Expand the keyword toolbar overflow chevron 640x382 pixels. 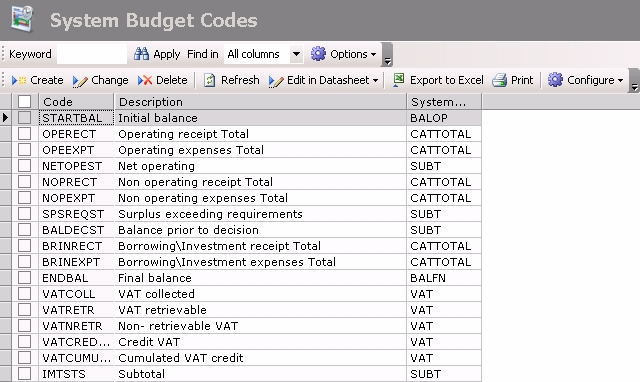[387, 55]
